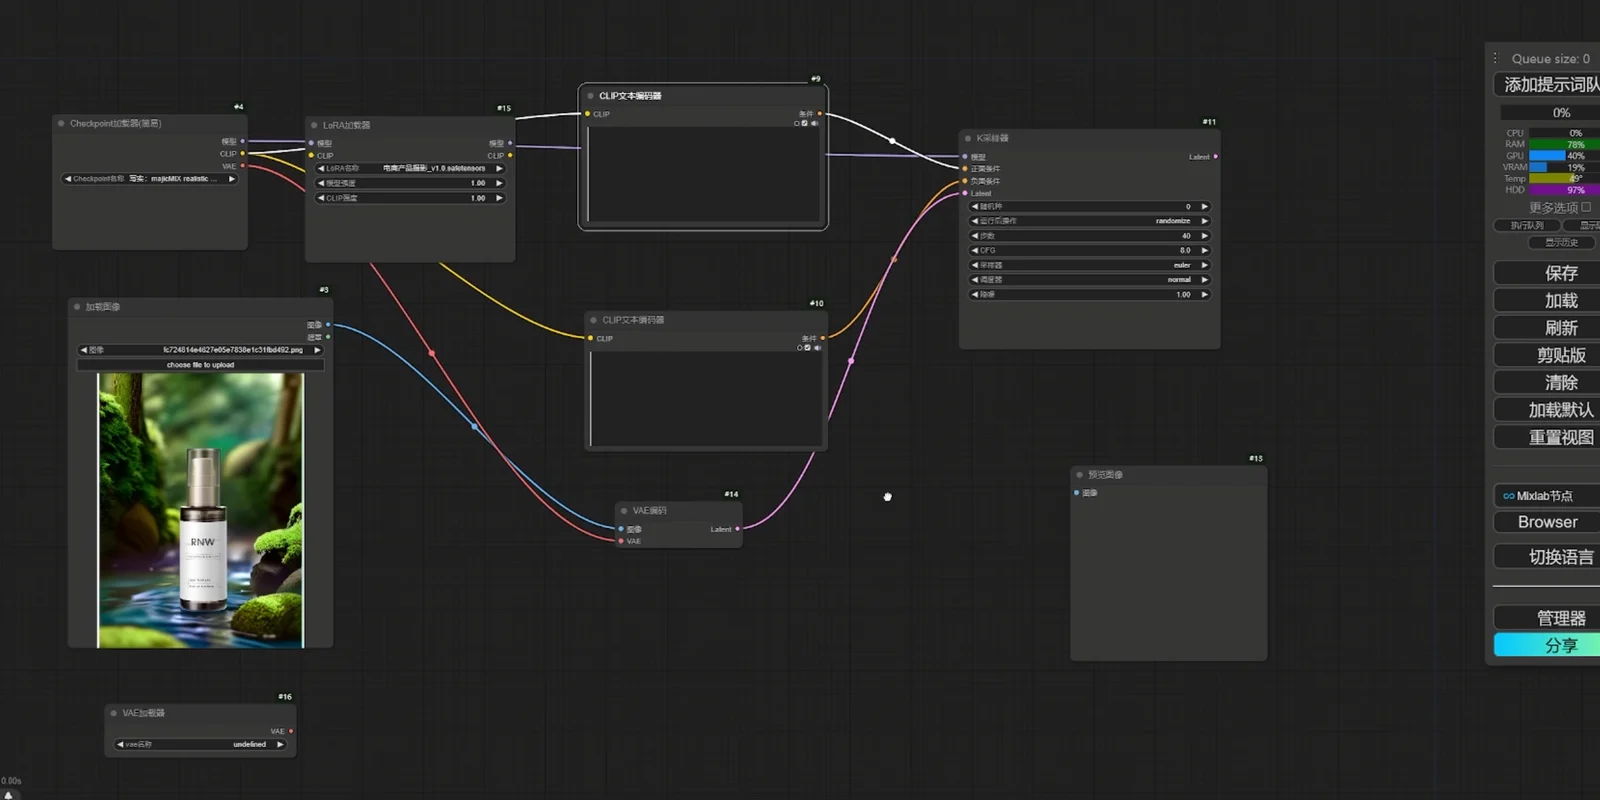Click the 保存 save button
The width and height of the screenshot is (1600, 800).
pyautogui.click(x=1548, y=273)
